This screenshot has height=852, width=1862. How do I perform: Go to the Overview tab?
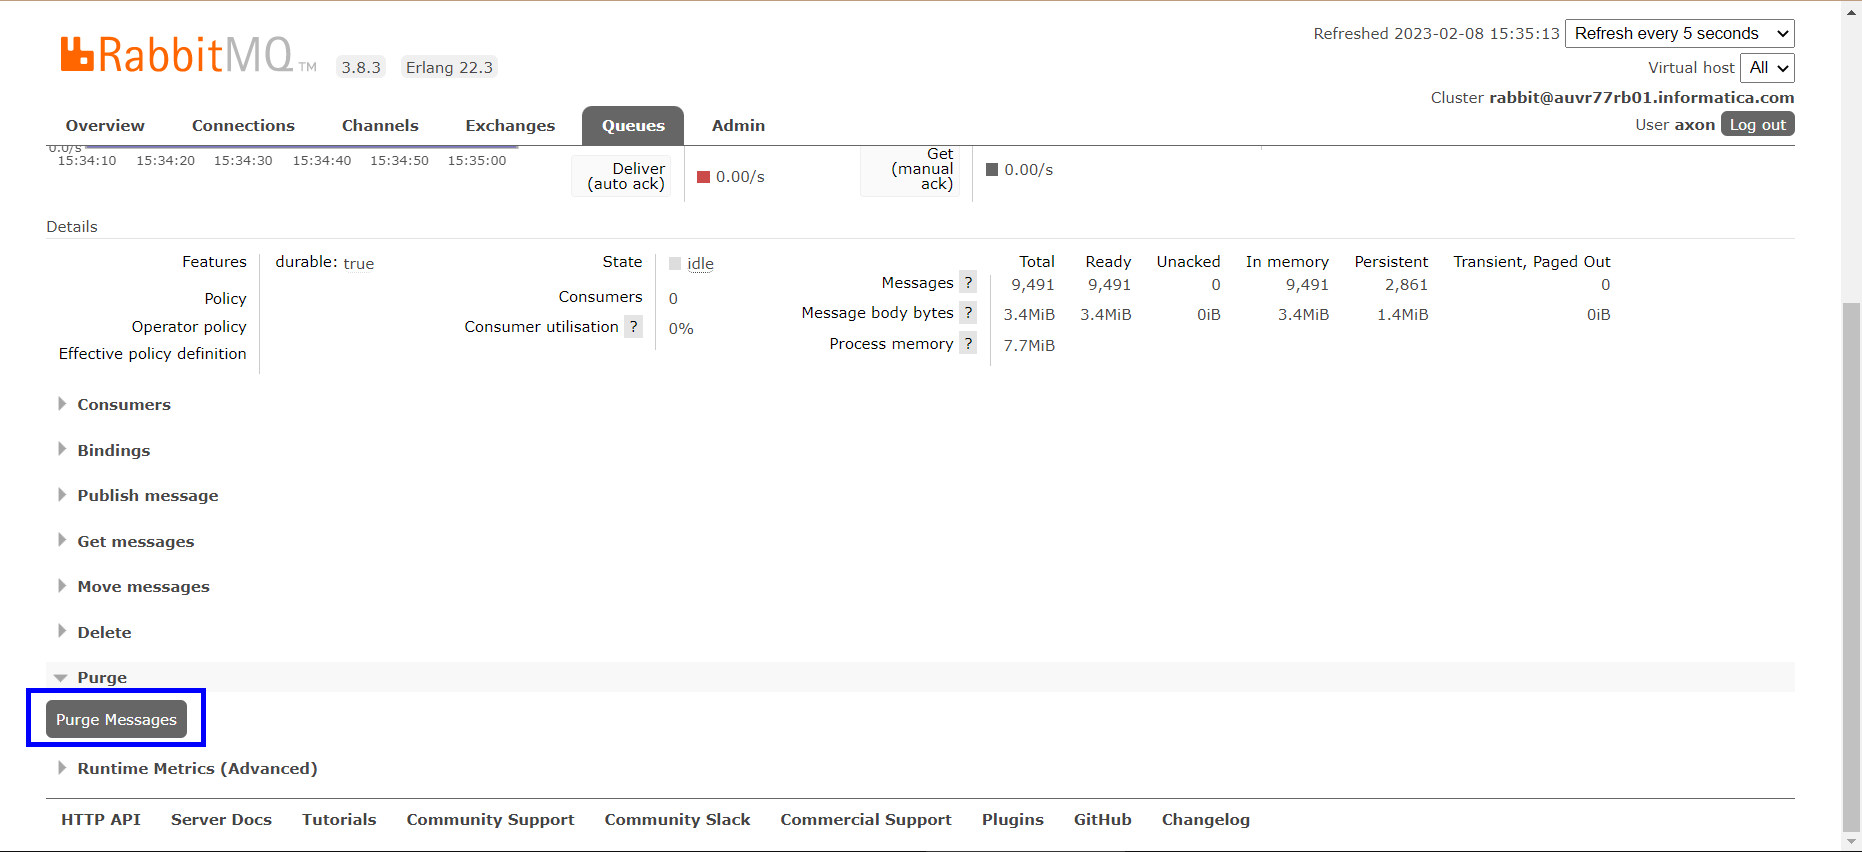(105, 125)
